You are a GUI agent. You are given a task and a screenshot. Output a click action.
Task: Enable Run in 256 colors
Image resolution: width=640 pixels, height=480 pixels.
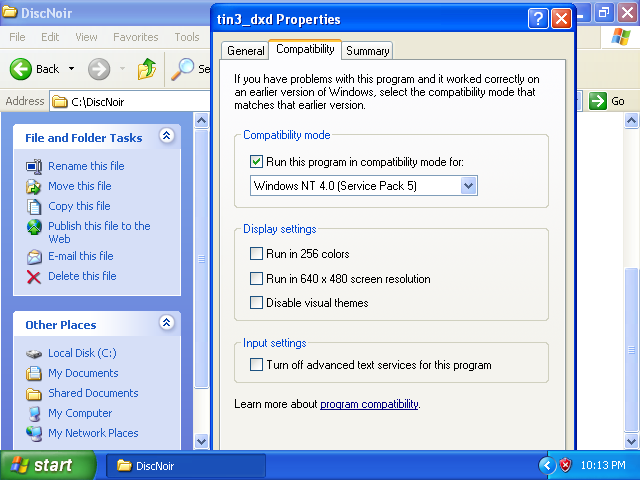(256, 253)
